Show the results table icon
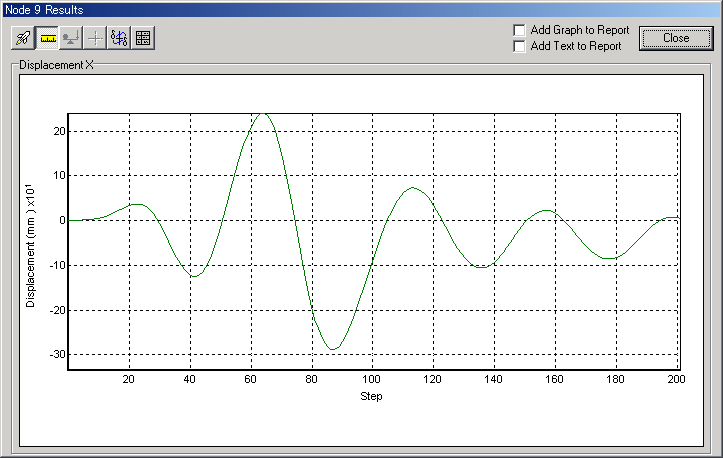This screenshot has height=458, width=723. [x=143, y=38]
